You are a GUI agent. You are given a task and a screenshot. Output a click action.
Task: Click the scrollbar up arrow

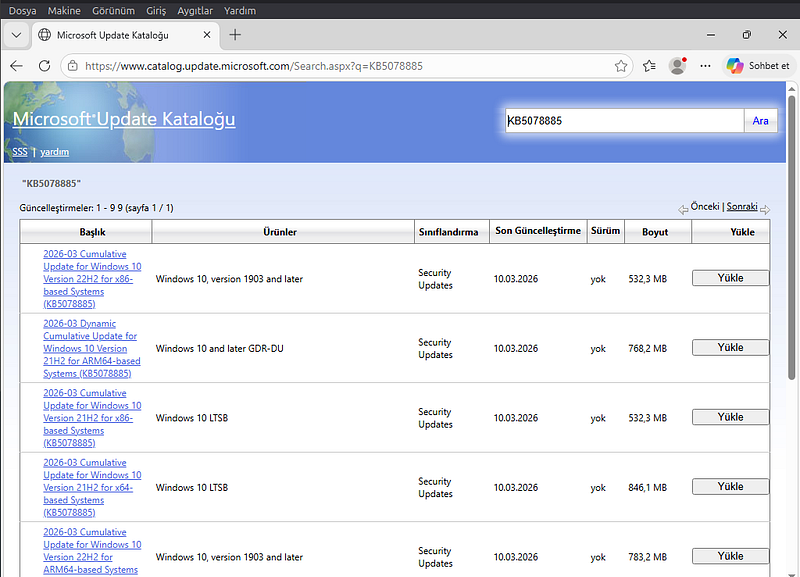[791, 89]
